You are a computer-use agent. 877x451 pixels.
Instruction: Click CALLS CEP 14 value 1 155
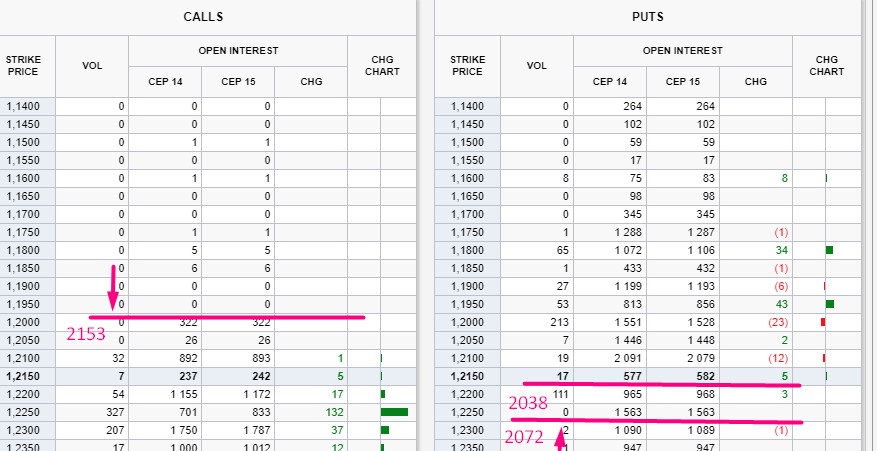[x=184, y=394]
